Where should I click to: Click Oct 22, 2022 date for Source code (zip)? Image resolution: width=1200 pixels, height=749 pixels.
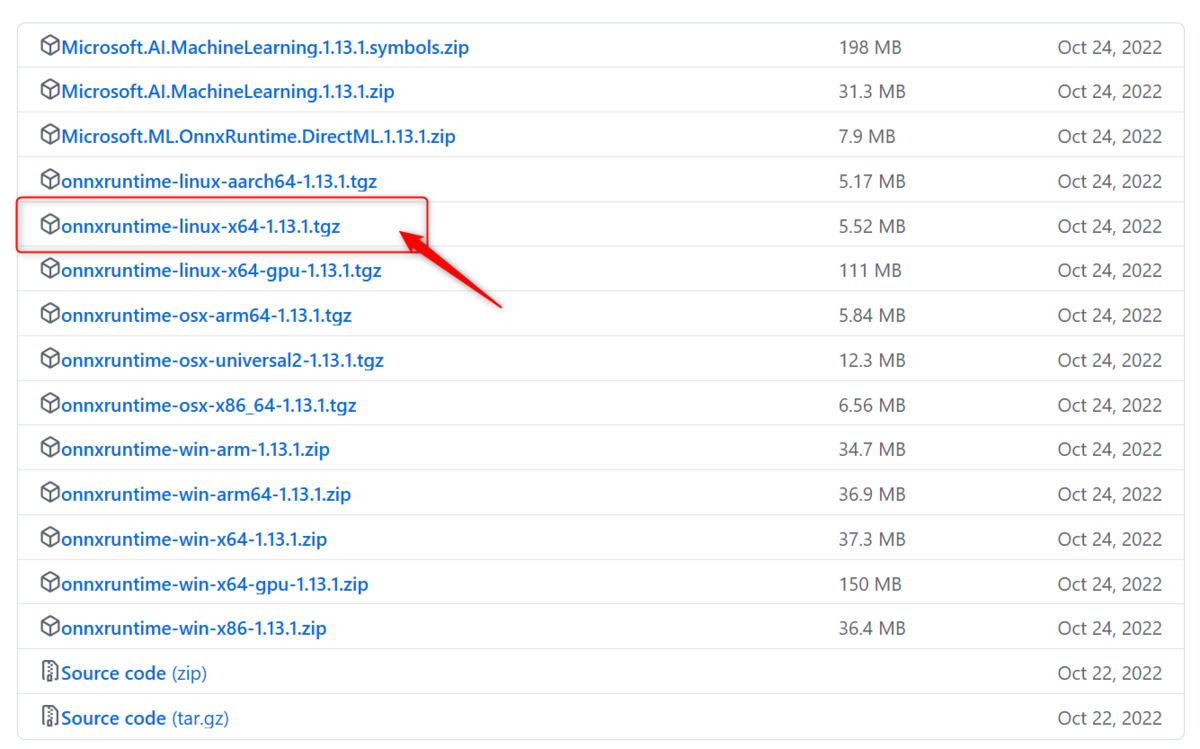click(1110, 673)
